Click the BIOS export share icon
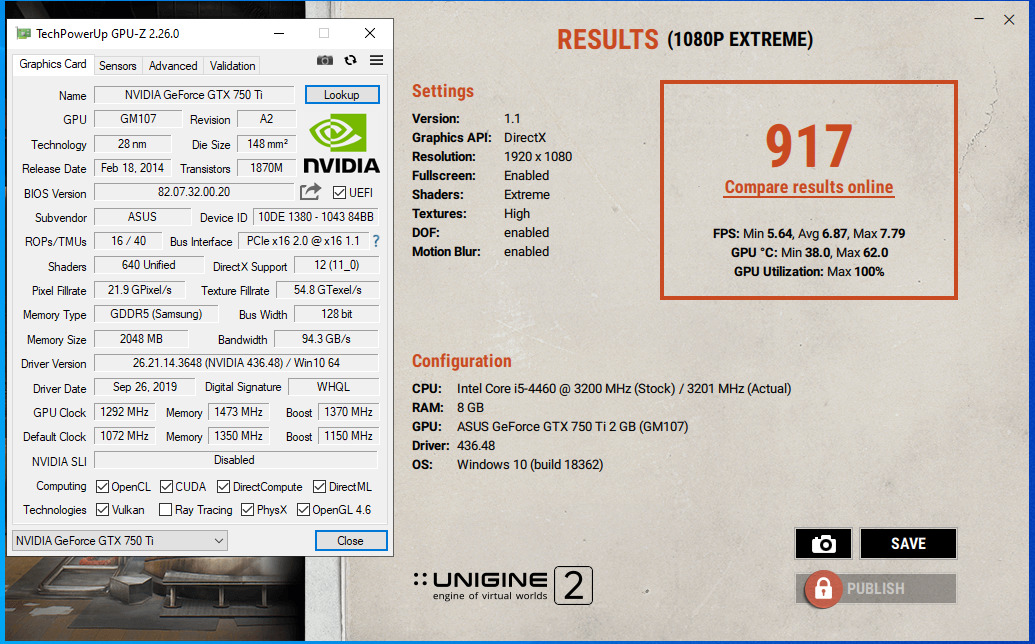This screenshot has height=644, width=1035. 310,192
